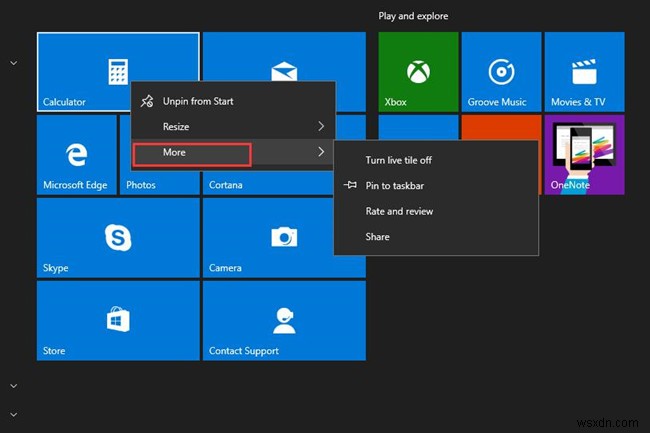Open the Mail envelope tile

tap(284, 70)
